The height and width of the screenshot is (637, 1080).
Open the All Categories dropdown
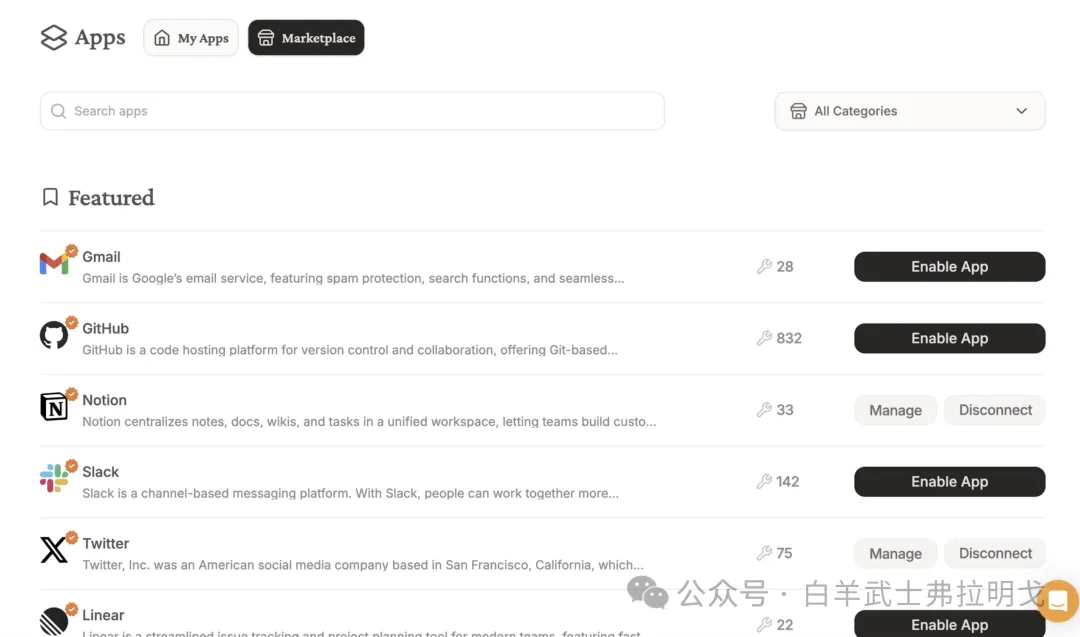click(x=910, y=111)
